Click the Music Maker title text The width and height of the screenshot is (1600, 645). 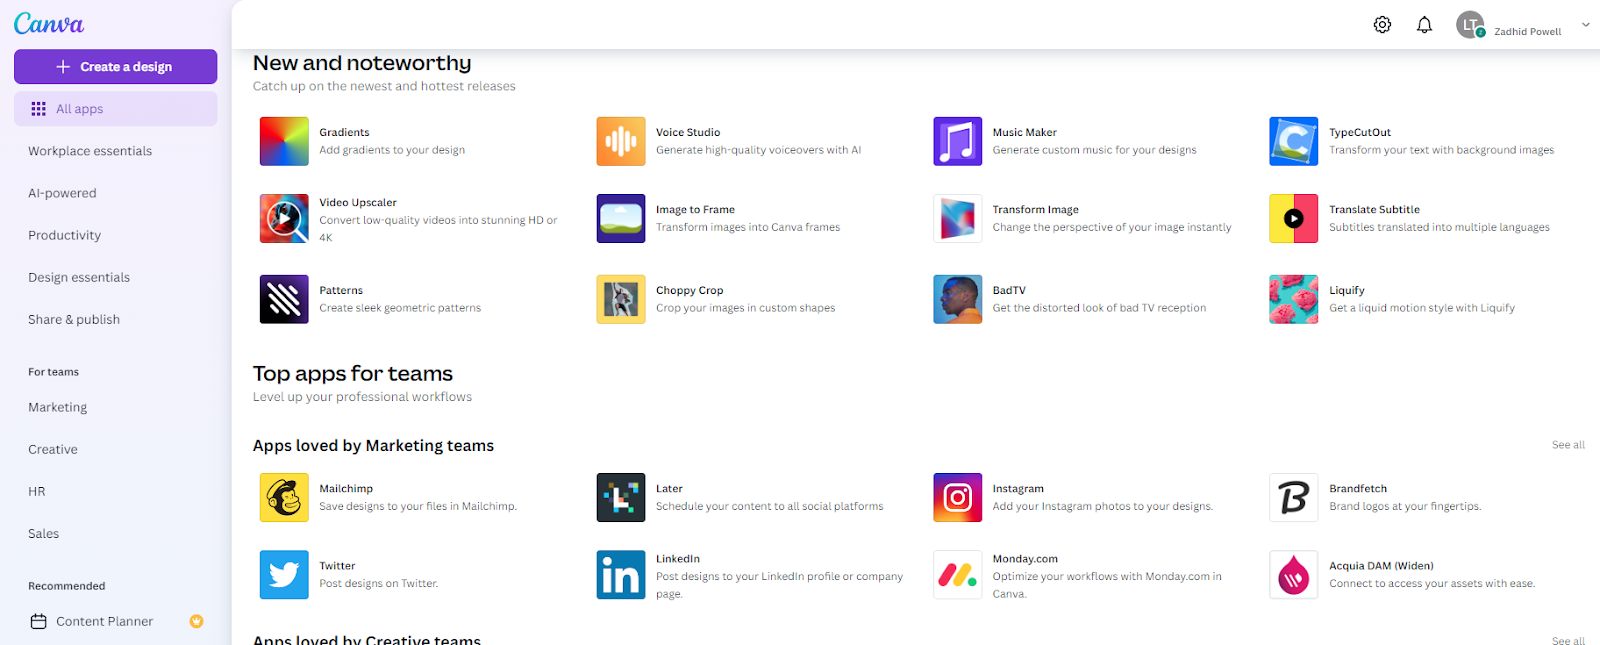pos(1025,132)
